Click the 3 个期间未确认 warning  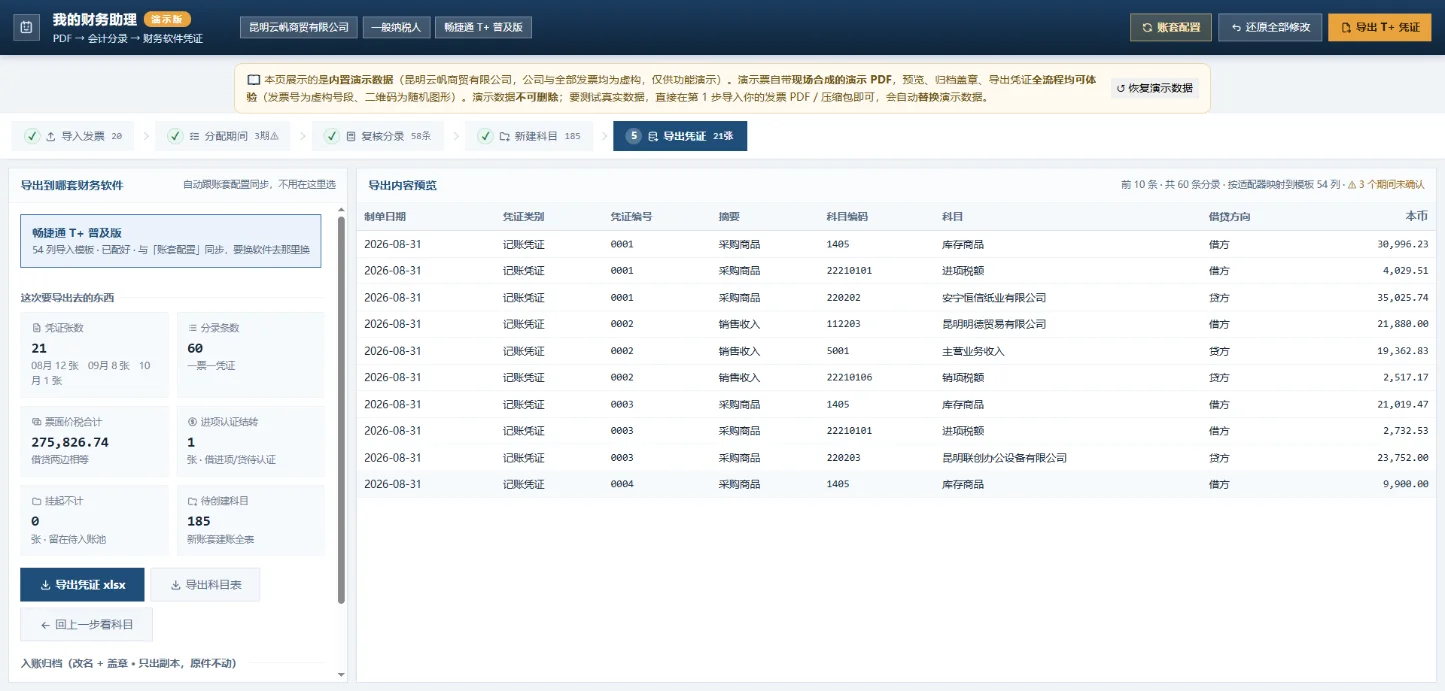(1386, 185)
